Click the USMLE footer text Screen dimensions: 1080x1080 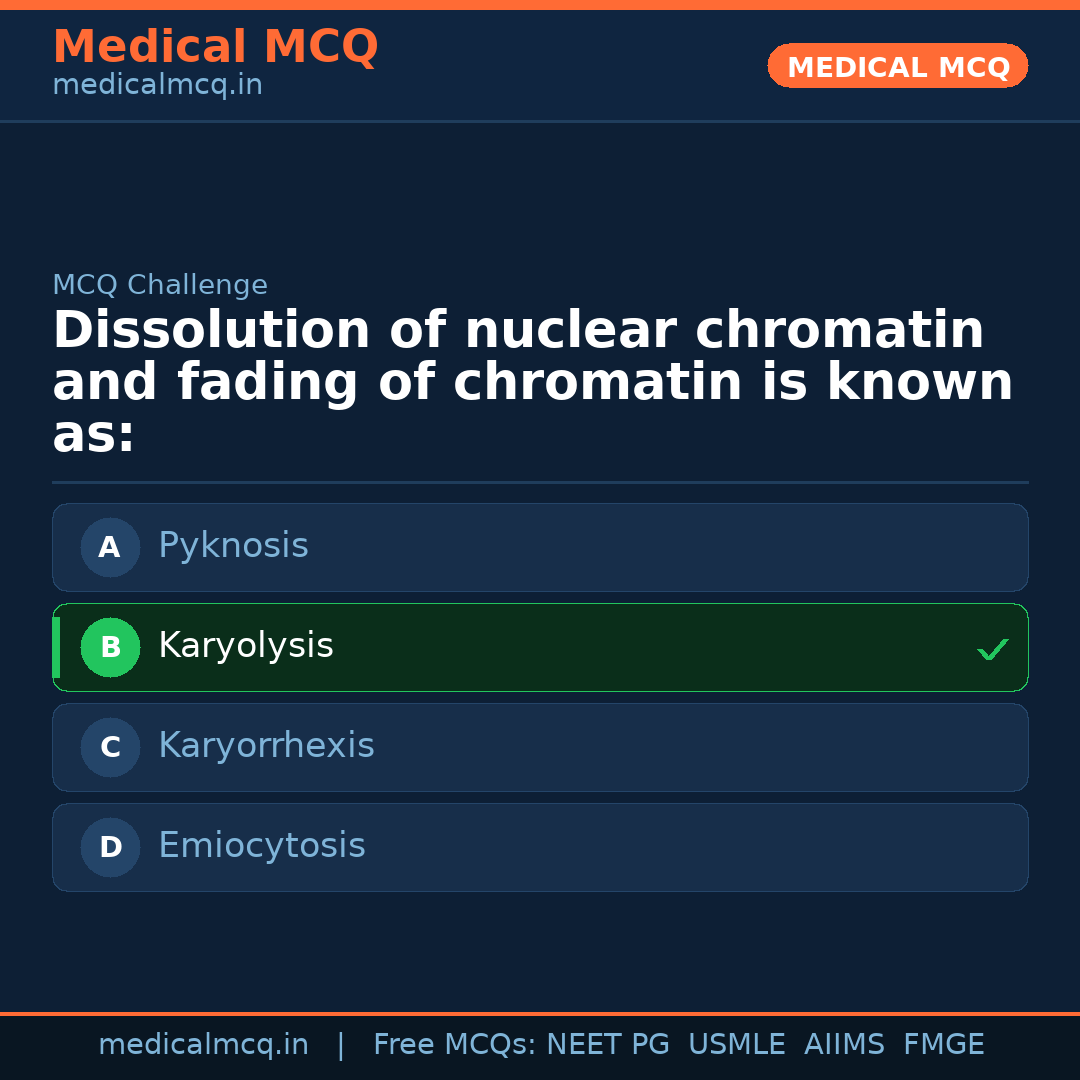pos(736,1045)
